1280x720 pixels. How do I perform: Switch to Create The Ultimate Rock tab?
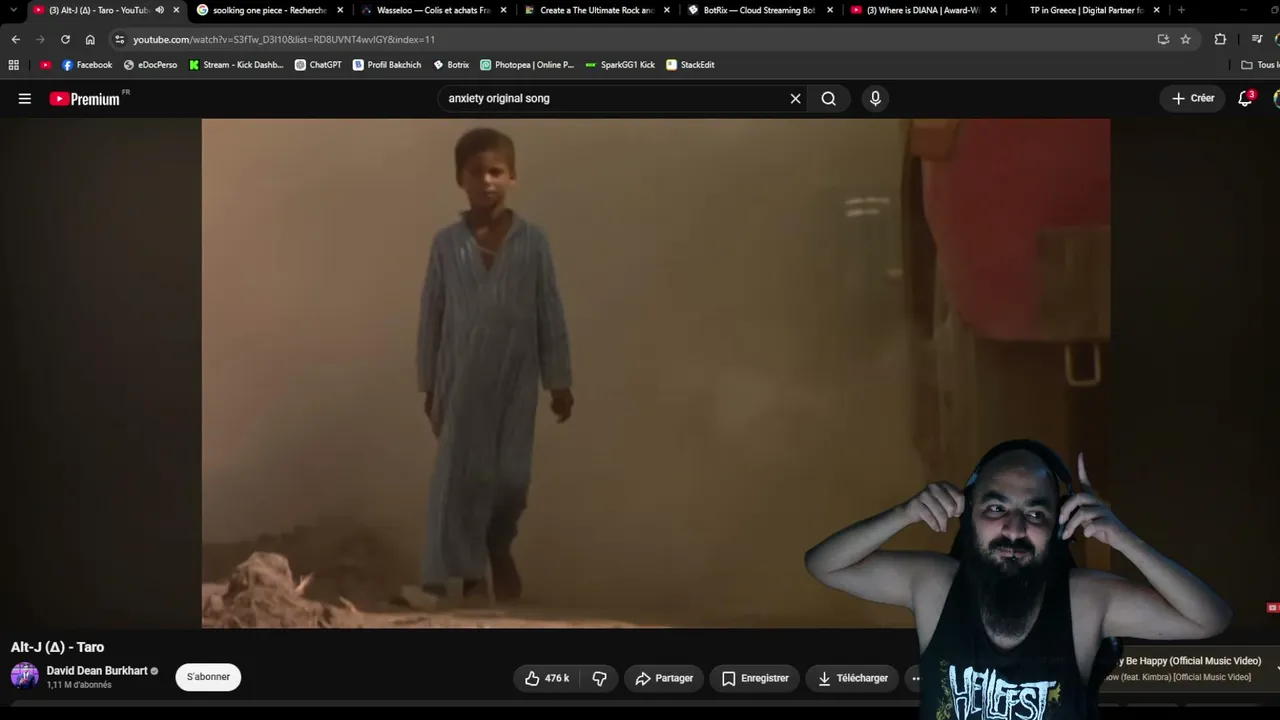click(597, 10)
